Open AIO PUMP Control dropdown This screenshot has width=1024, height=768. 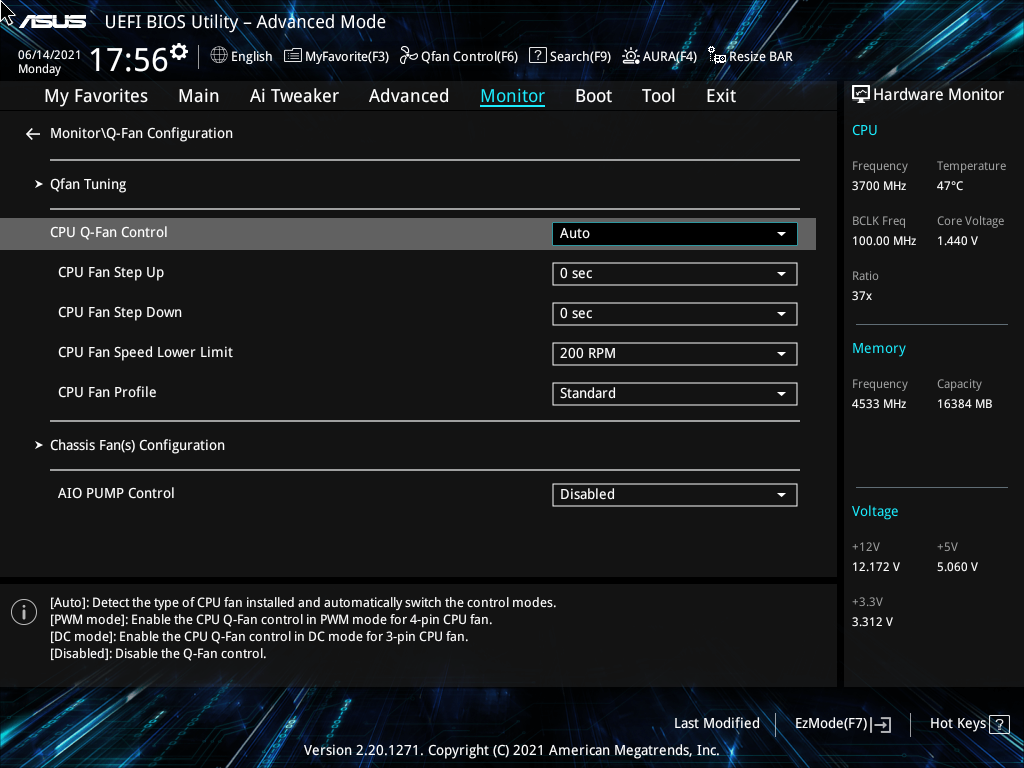(x=675, y=494)
